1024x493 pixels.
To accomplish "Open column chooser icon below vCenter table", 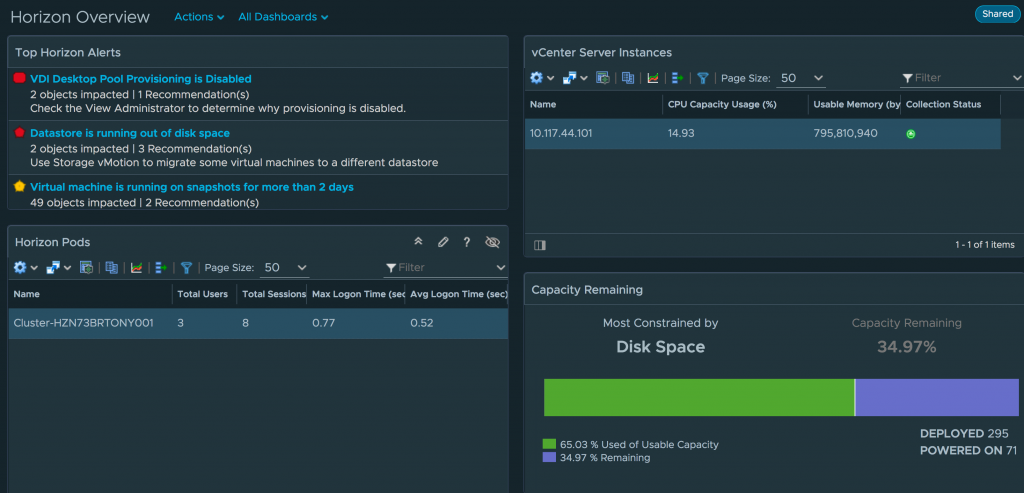I will click(539, 245).
